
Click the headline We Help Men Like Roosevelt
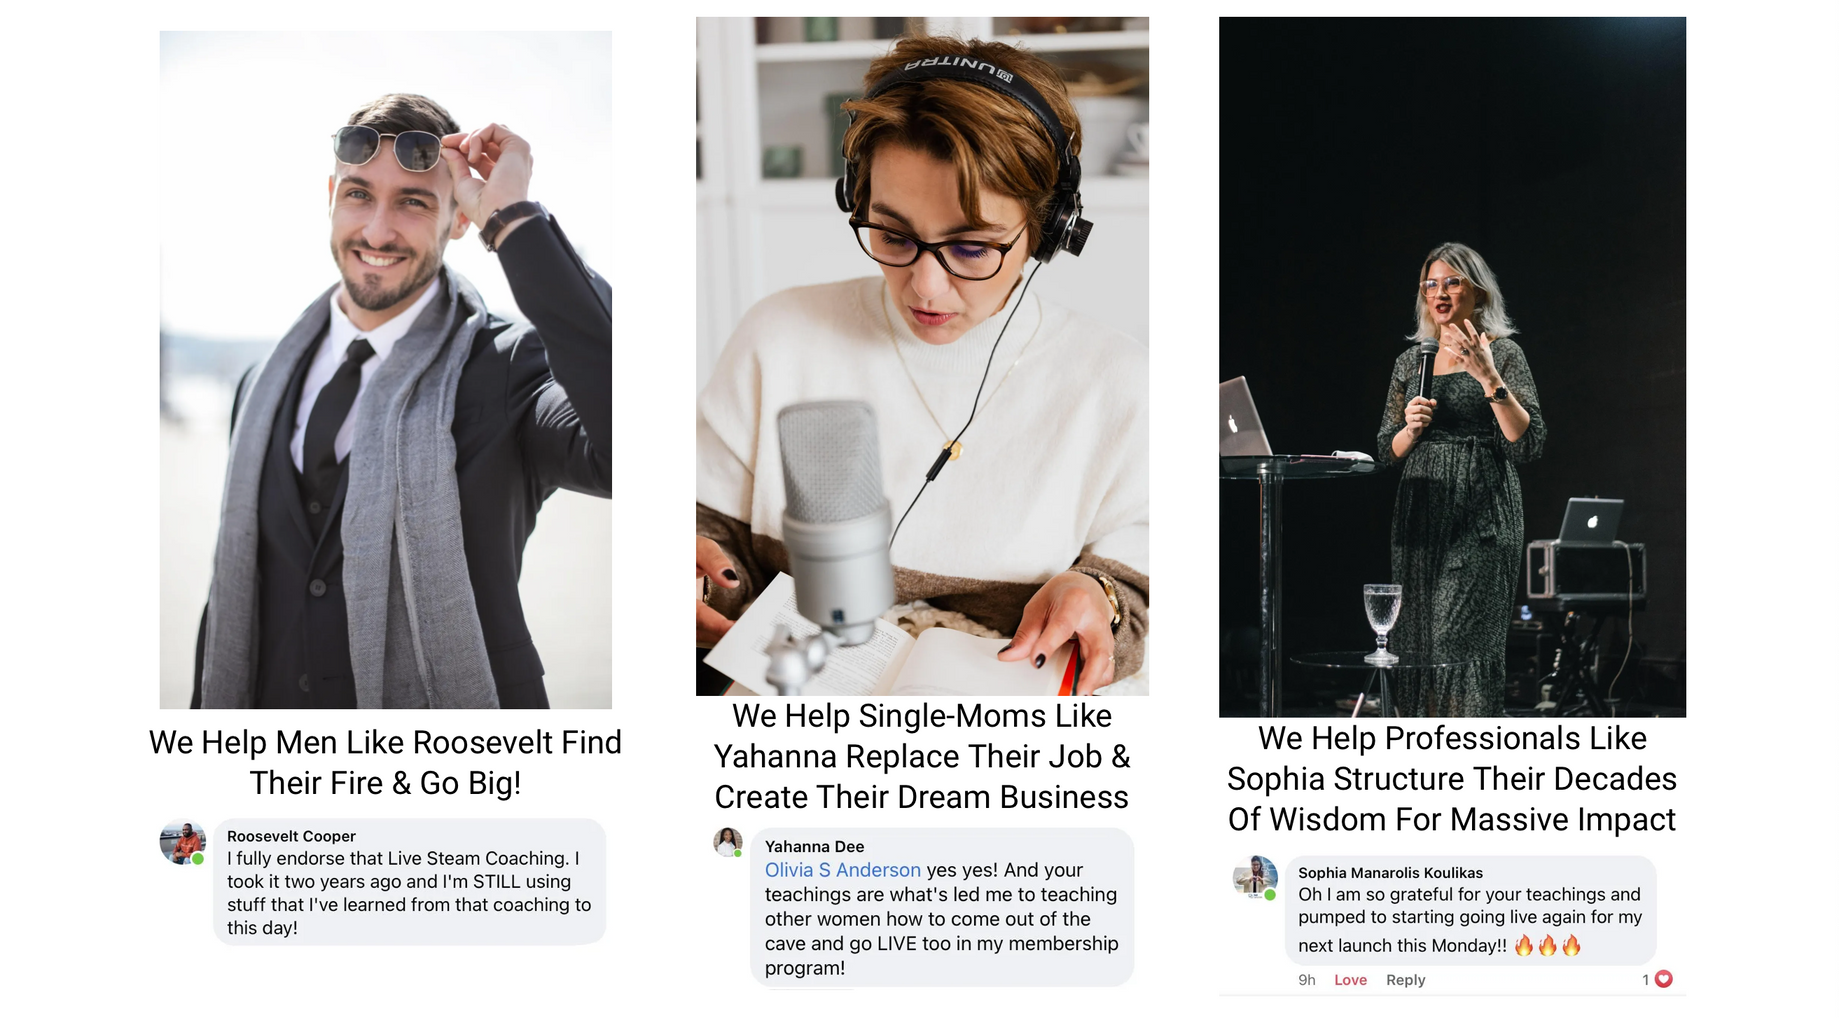(385, 762)
